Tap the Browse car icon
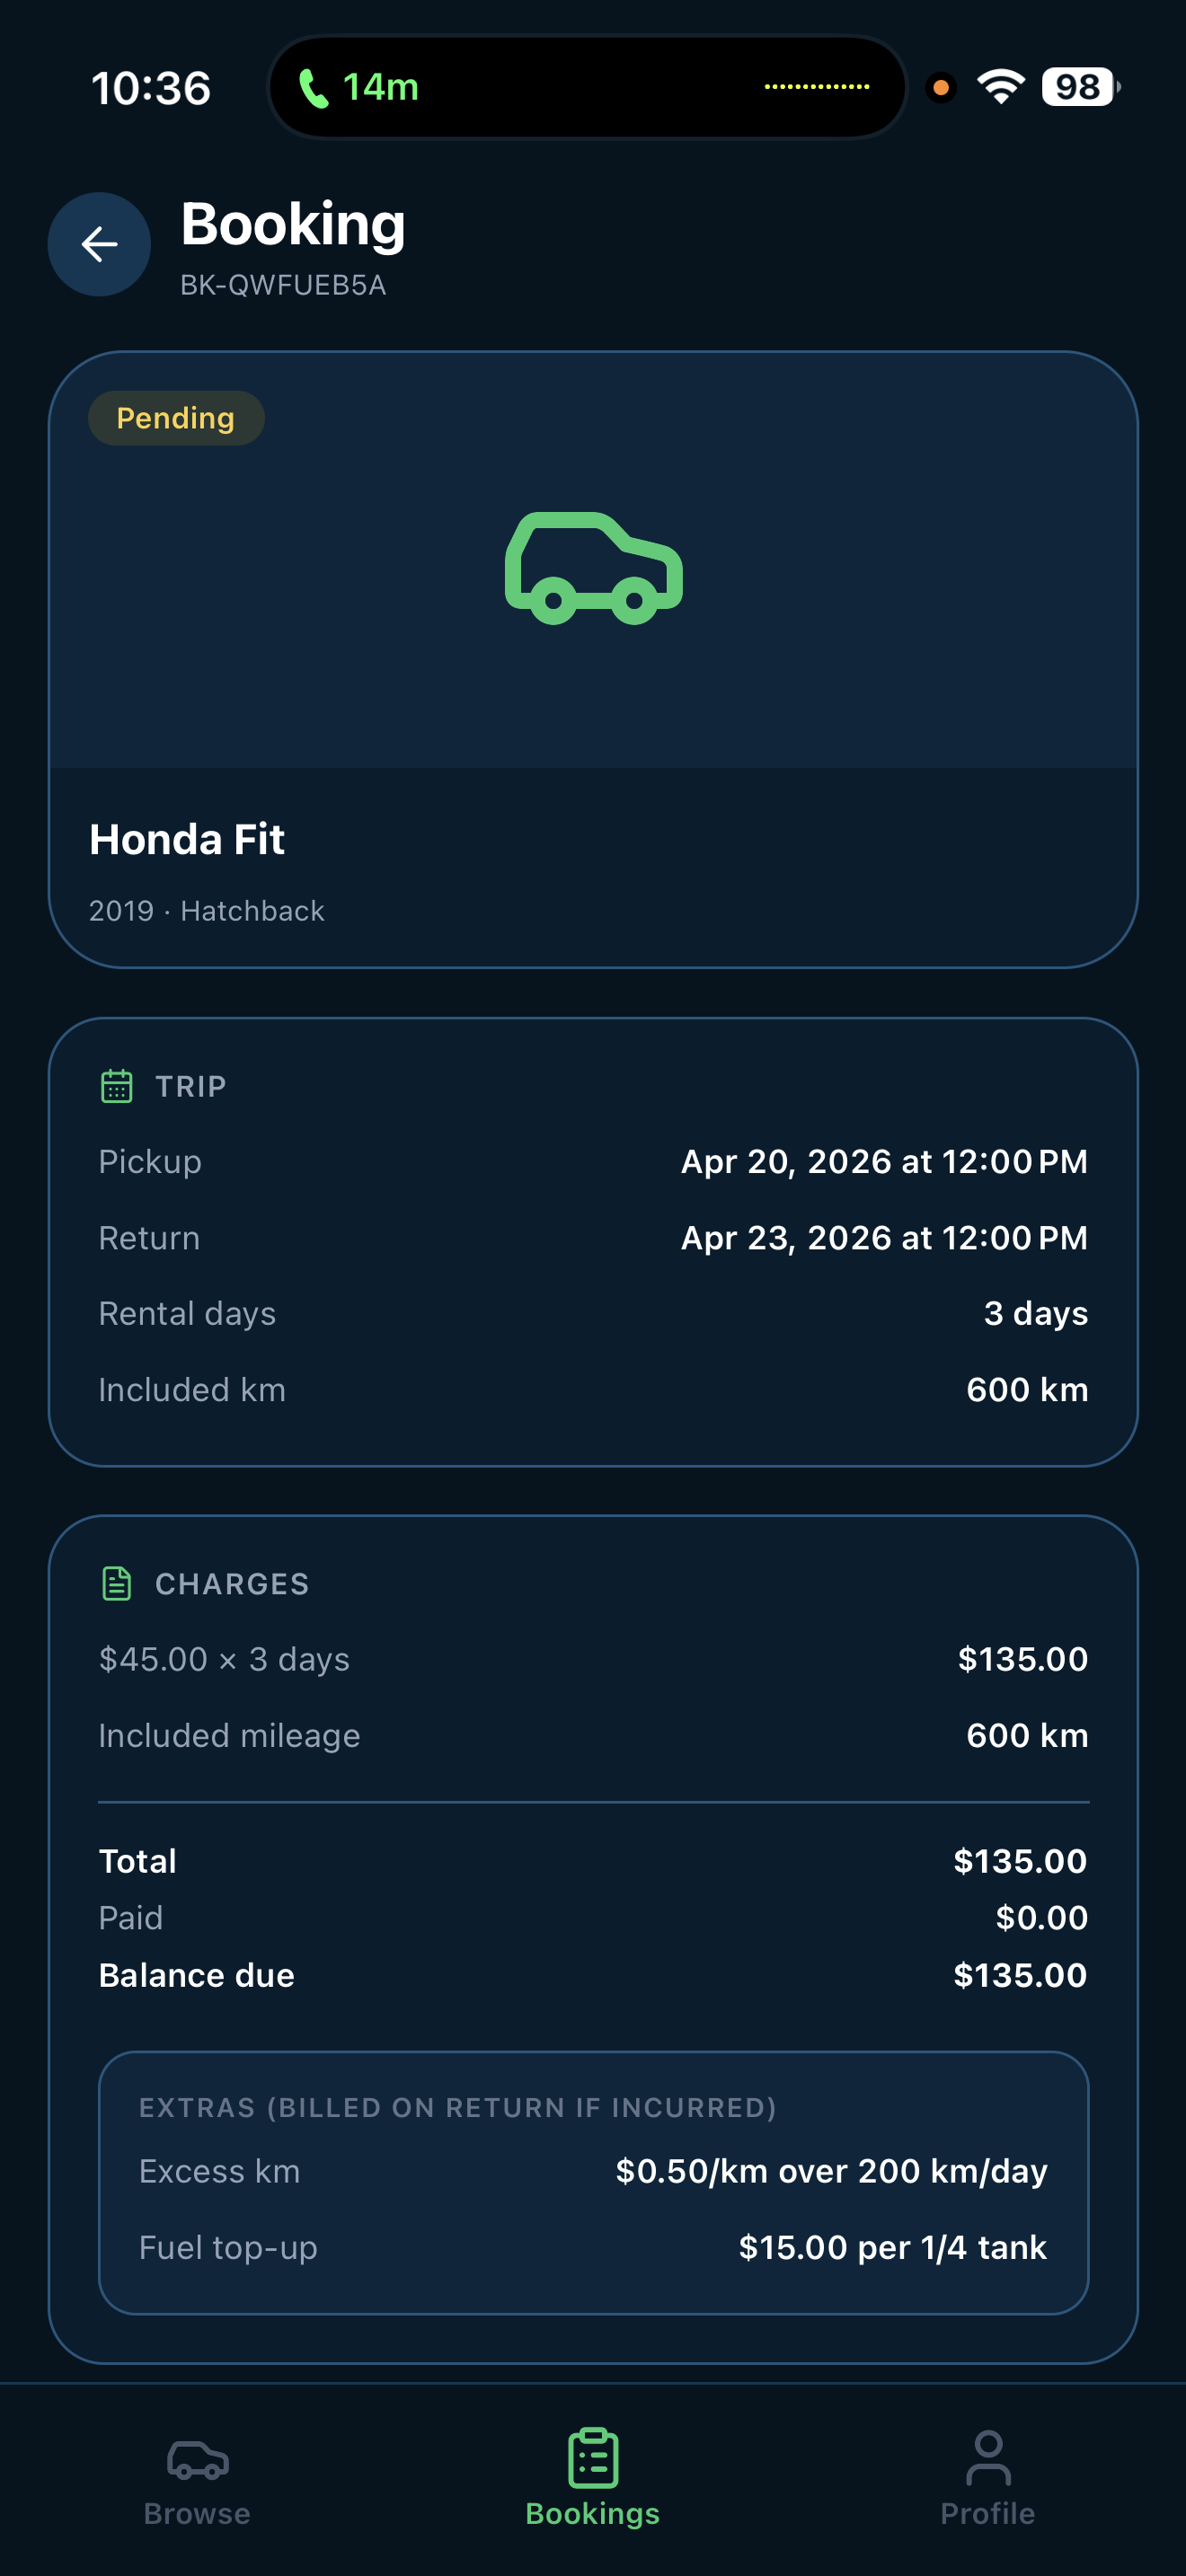This screenshot has height=2576, width=1186. (x=197, y=2459)
